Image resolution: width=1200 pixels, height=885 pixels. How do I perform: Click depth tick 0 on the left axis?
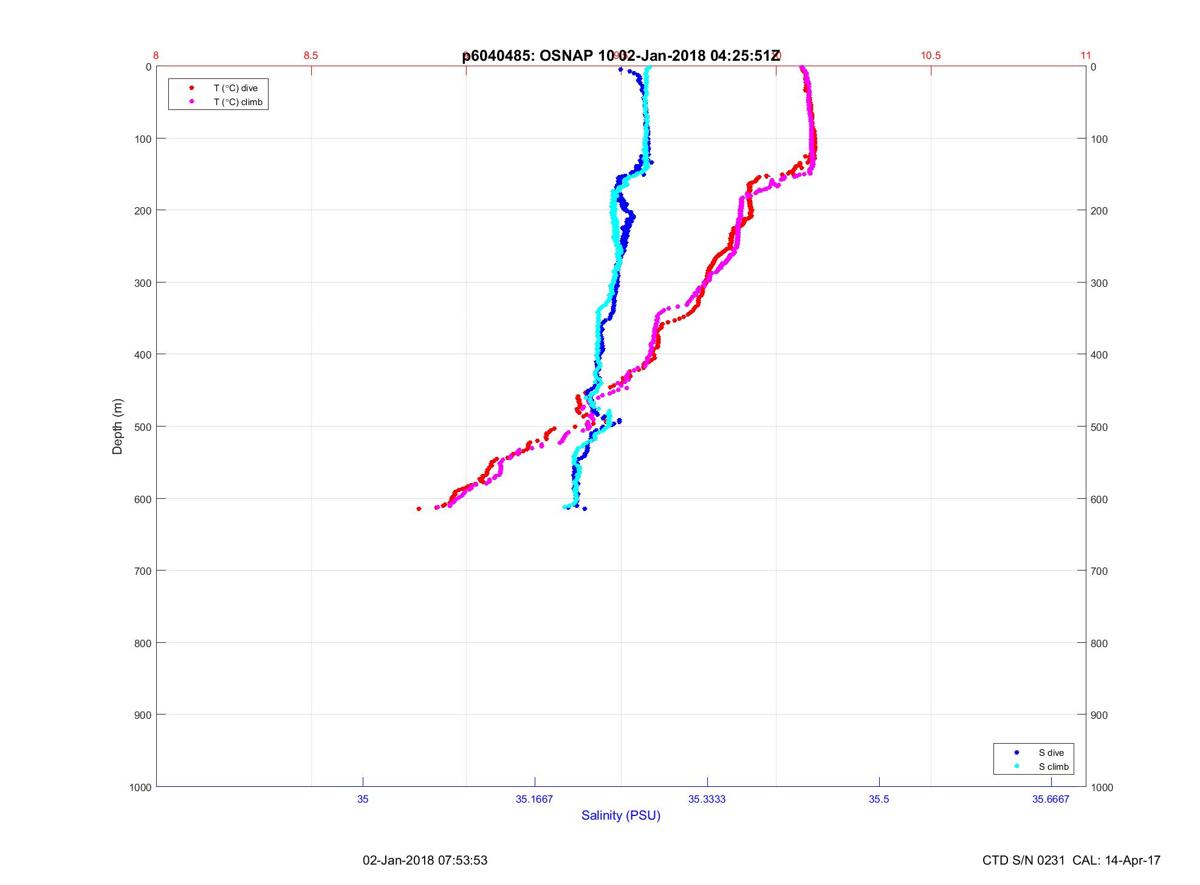coord(148,67)
